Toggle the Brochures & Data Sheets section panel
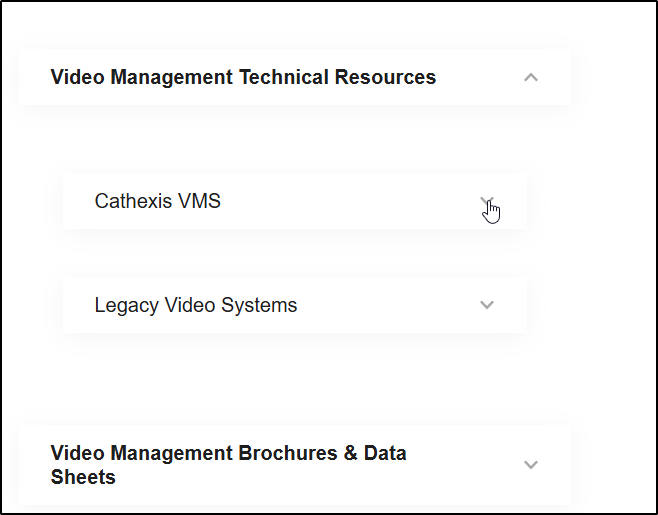 coord(295,465)
